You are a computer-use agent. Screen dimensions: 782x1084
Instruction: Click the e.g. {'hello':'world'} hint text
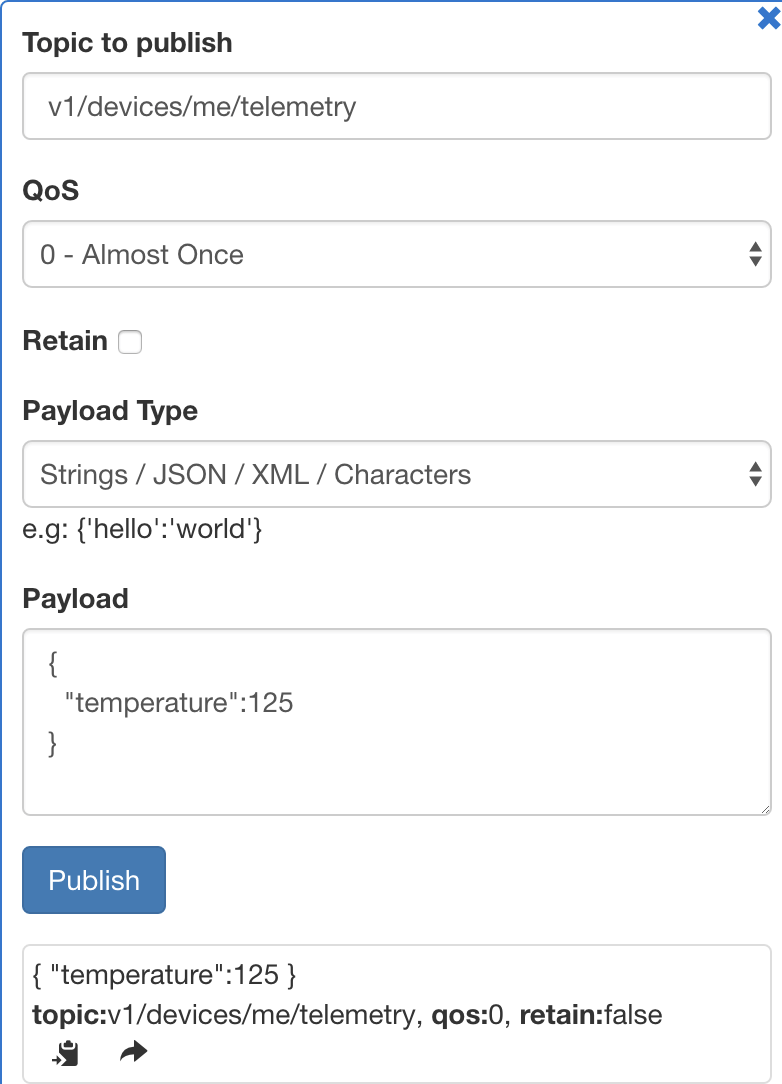point(142,529)
